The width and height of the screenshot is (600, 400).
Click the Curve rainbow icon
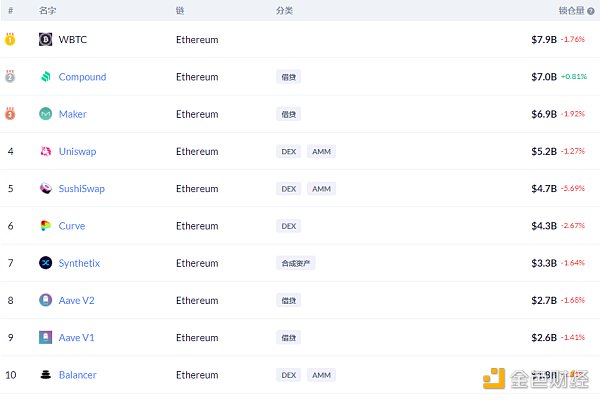pyautogui.click(x=45, y=226)
